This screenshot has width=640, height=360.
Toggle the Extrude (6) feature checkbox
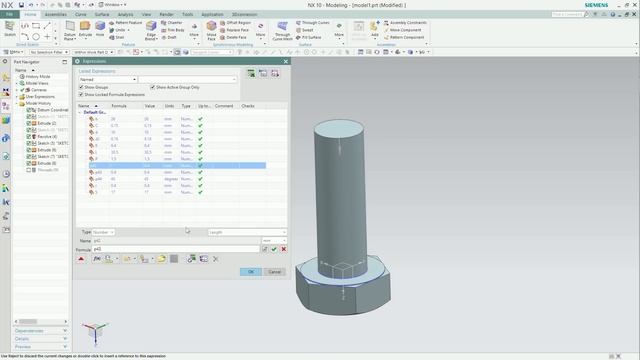29,150
